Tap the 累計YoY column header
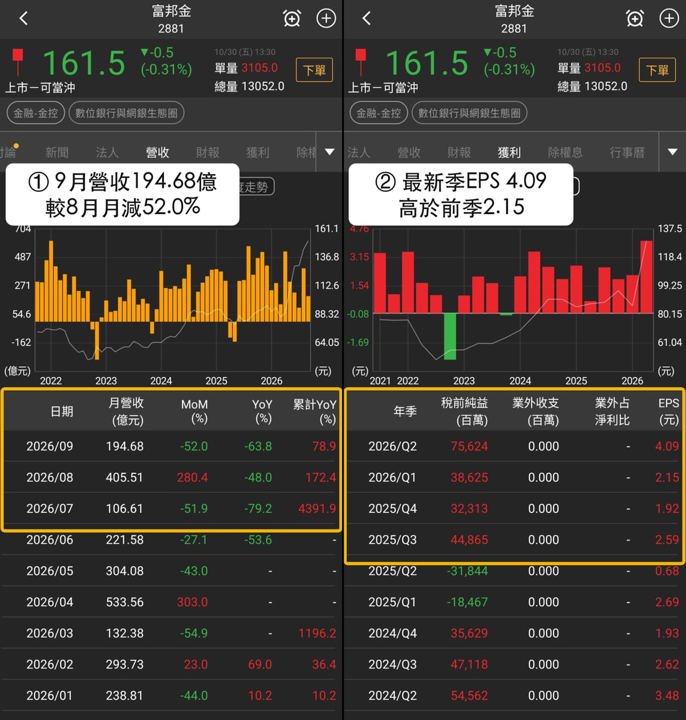Screen dimensions: 686x720 315,411
